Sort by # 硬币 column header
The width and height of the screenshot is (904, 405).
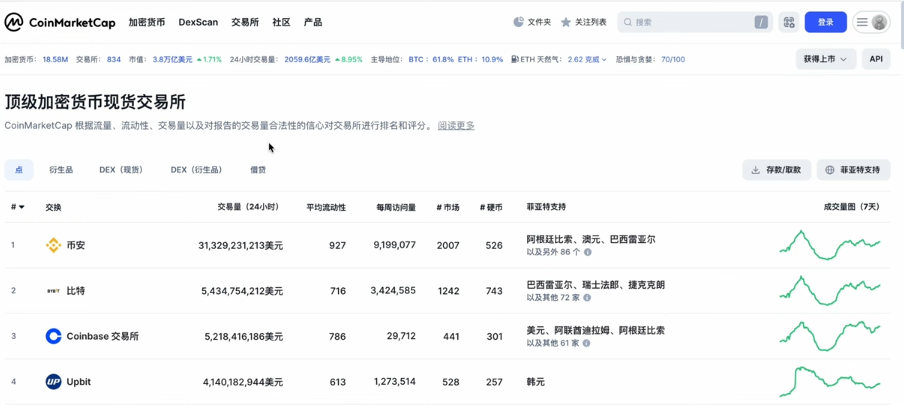click(x=491, y=207)
